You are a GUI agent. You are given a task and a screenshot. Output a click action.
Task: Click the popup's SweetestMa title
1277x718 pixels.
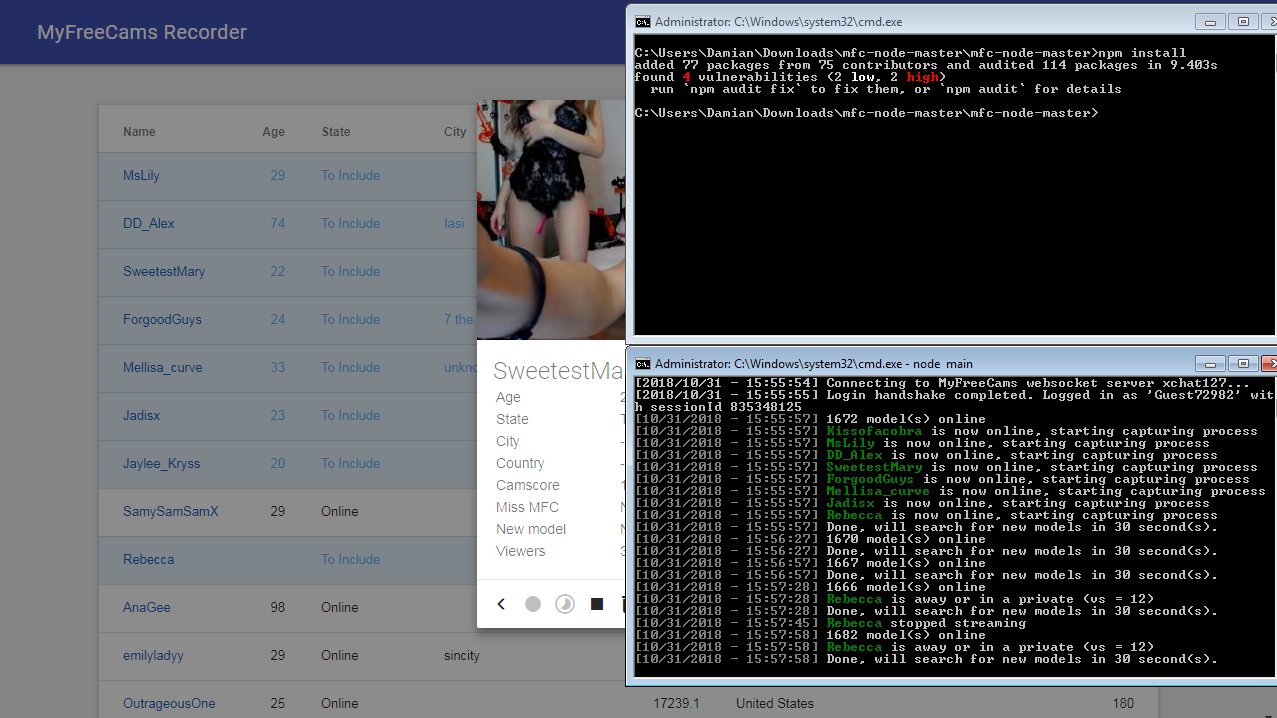[x=559, y=371]
